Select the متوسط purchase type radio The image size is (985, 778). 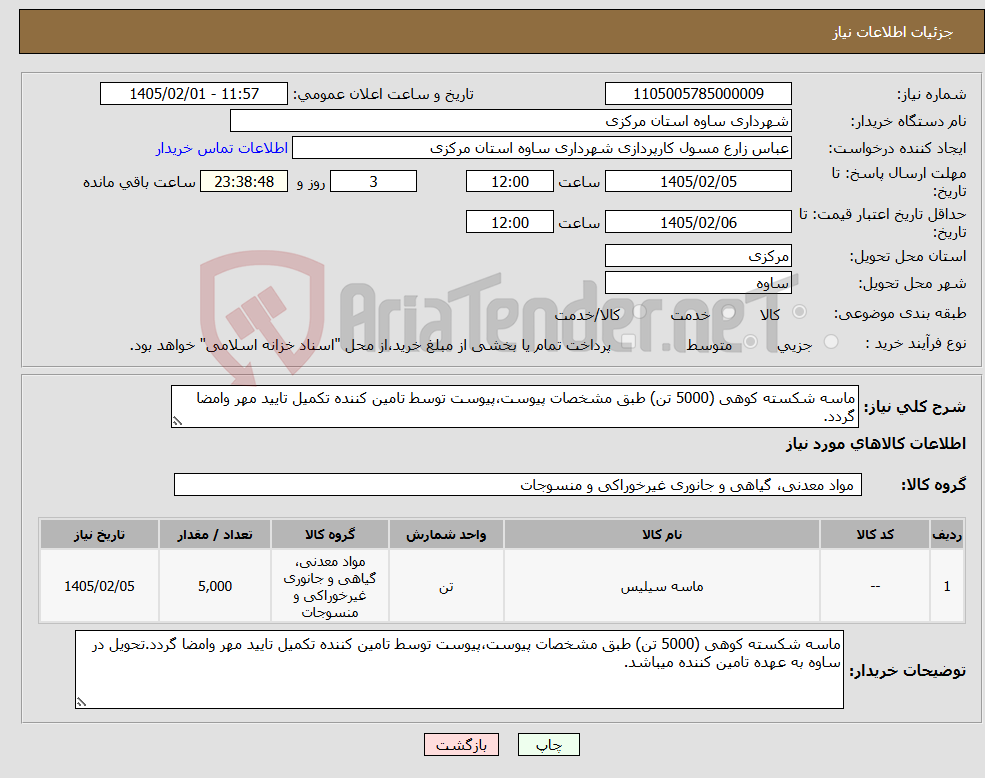[751, 342]
